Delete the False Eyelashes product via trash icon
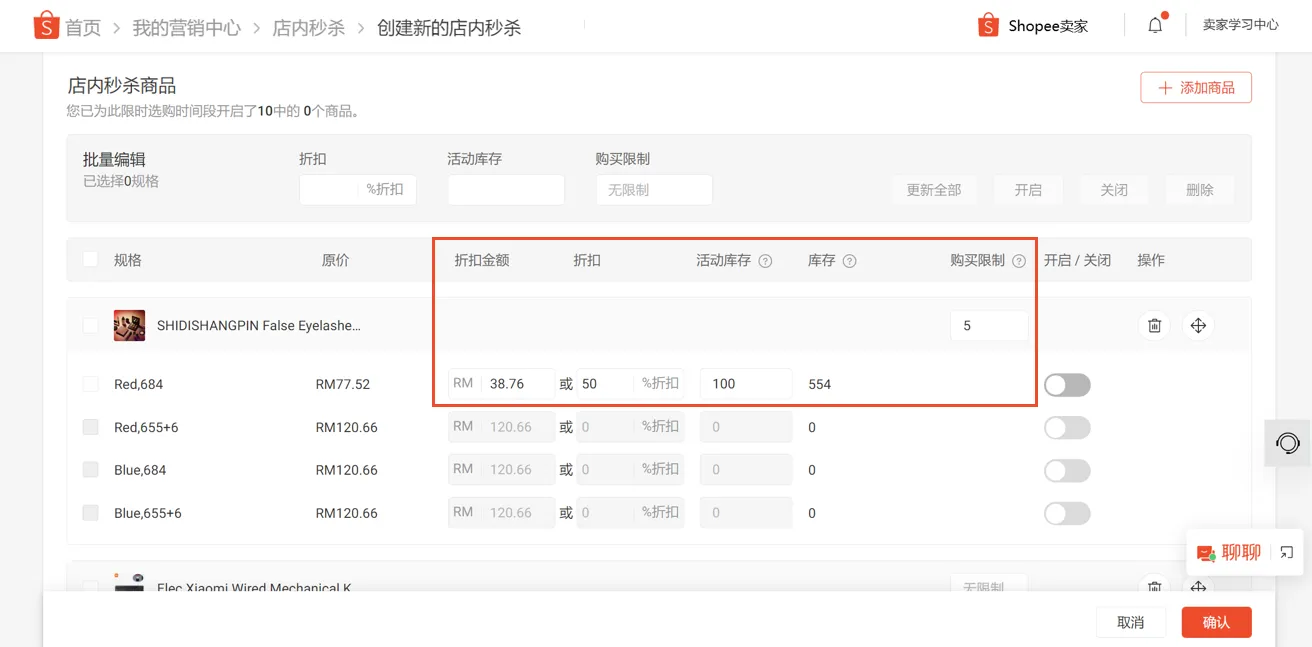 (x=1154, y=325)
